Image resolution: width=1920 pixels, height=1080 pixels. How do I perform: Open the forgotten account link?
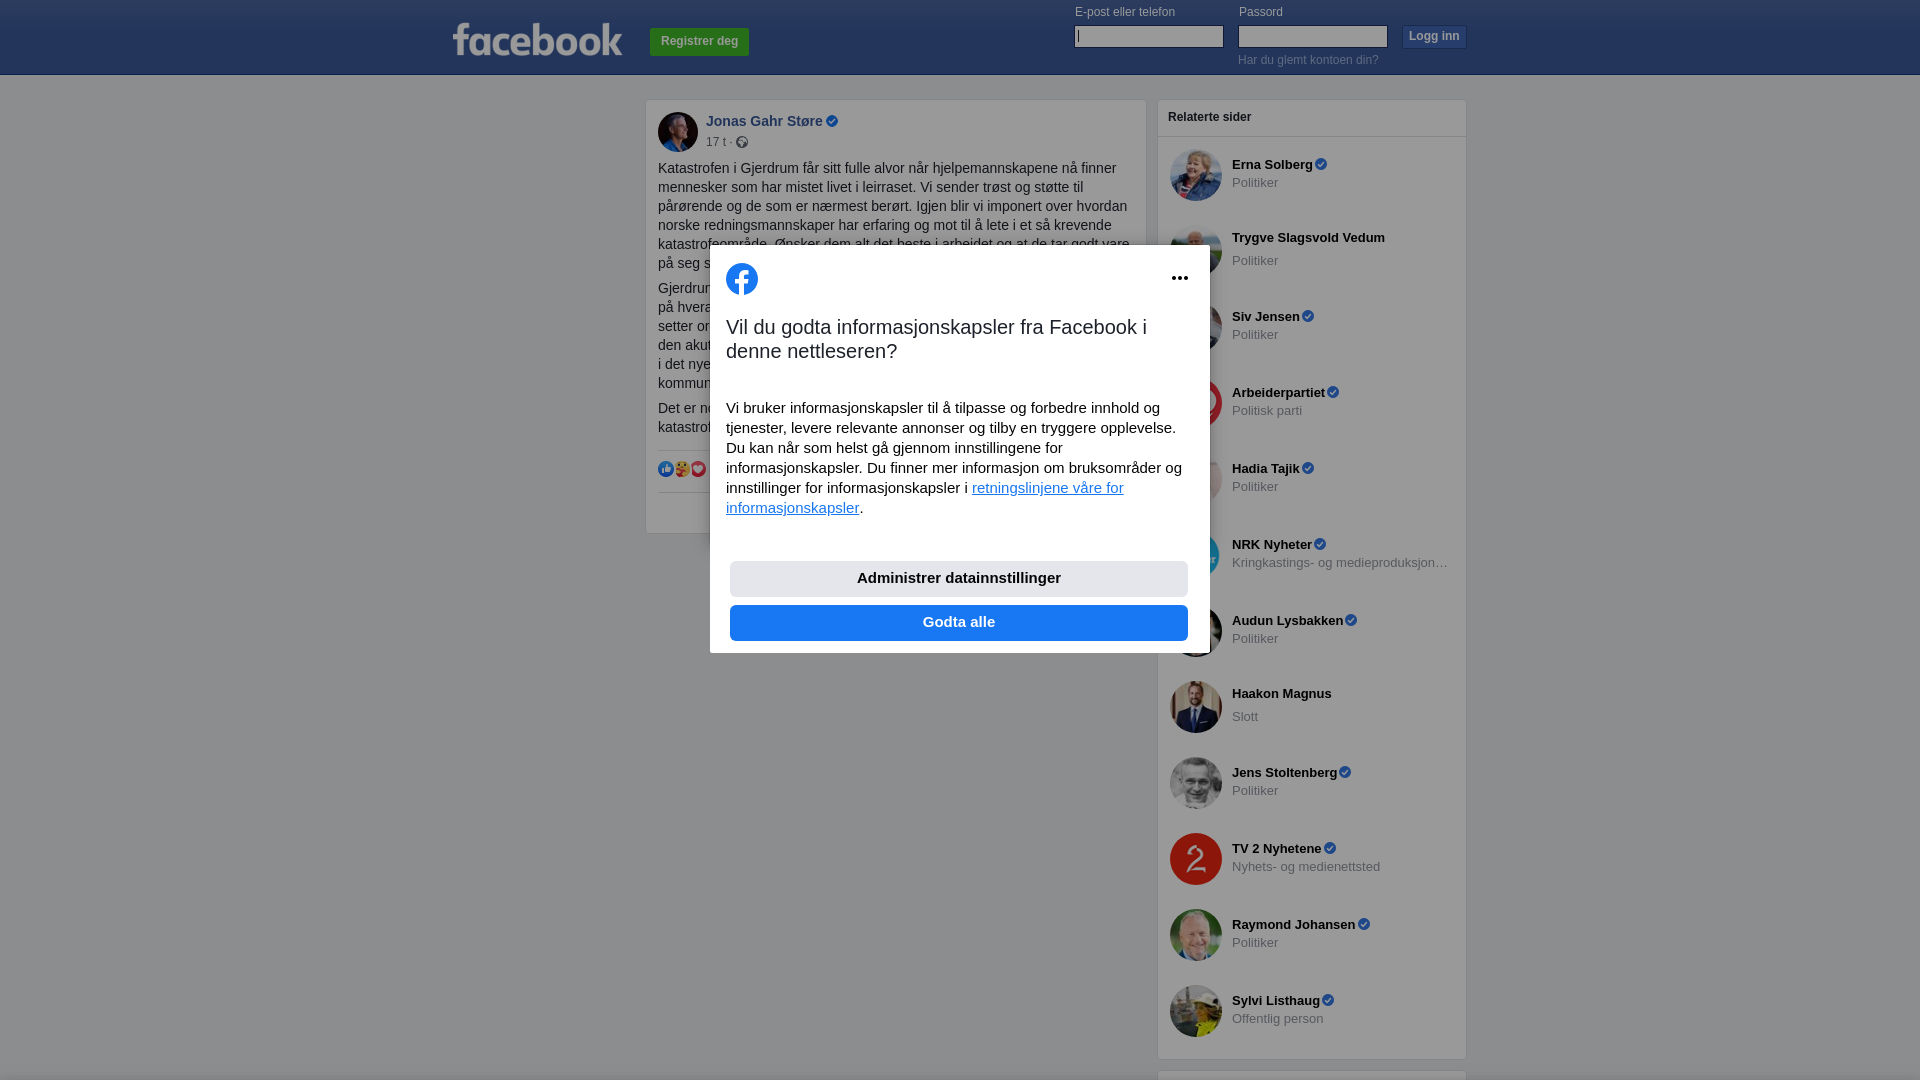click(1308, 60)
